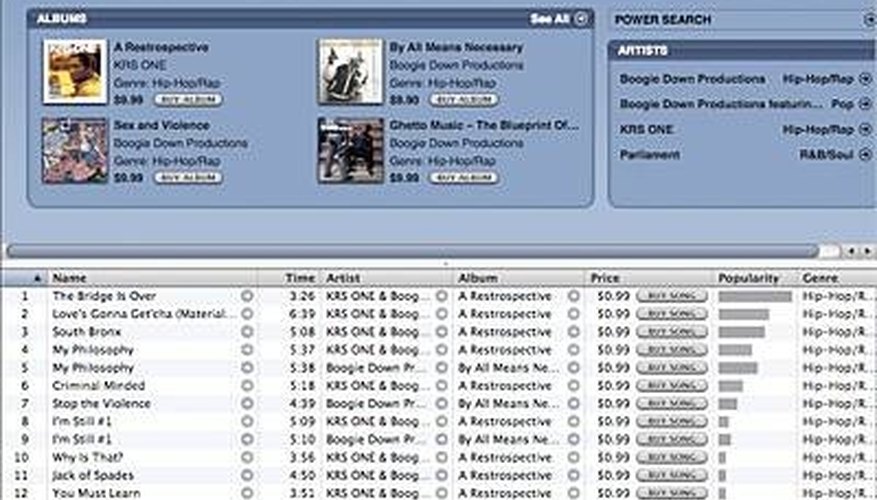Screen dimensions: 877x500
Task: Sort the song list by the Time column
Action: [289, 278]
